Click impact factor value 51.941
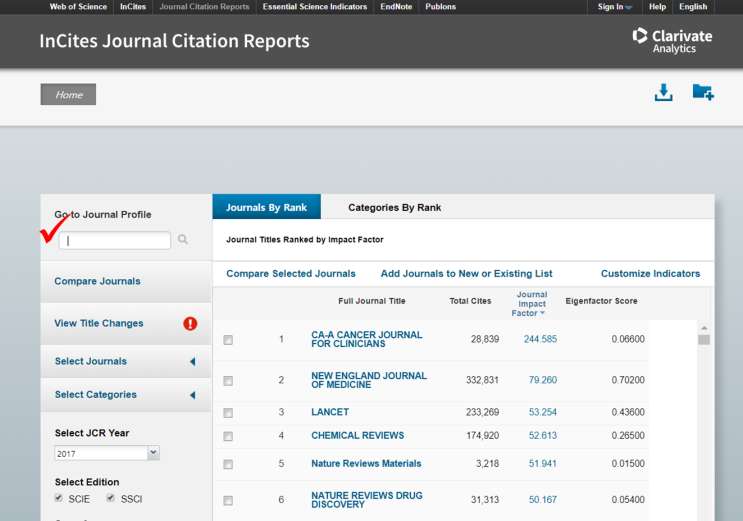 pos(543,463)
